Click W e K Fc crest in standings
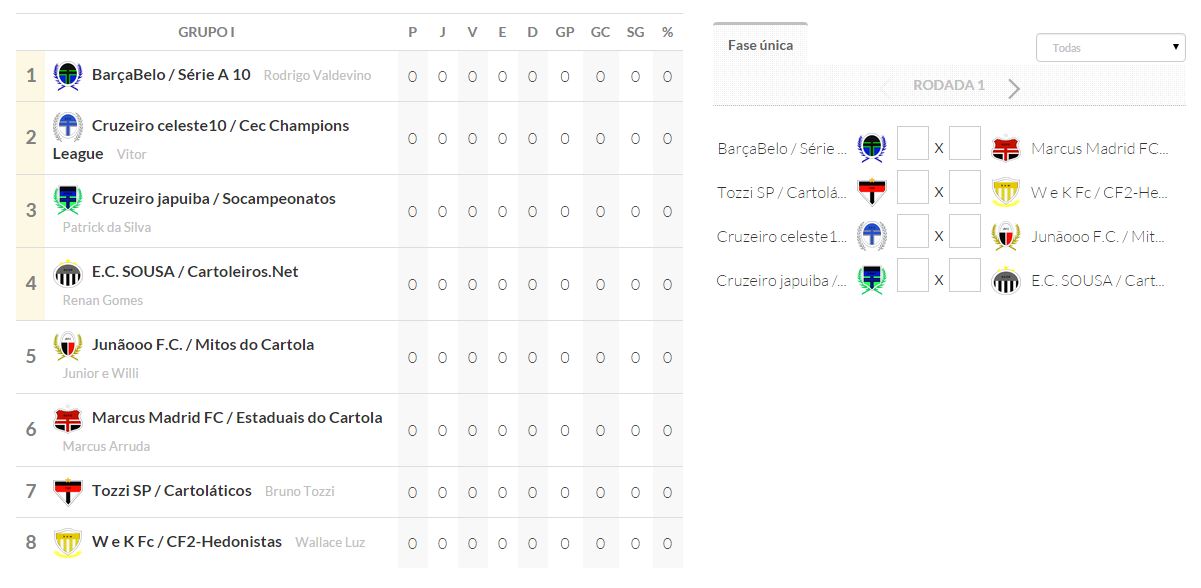This screenshot has width=1201, height=588. pos(67,543)
